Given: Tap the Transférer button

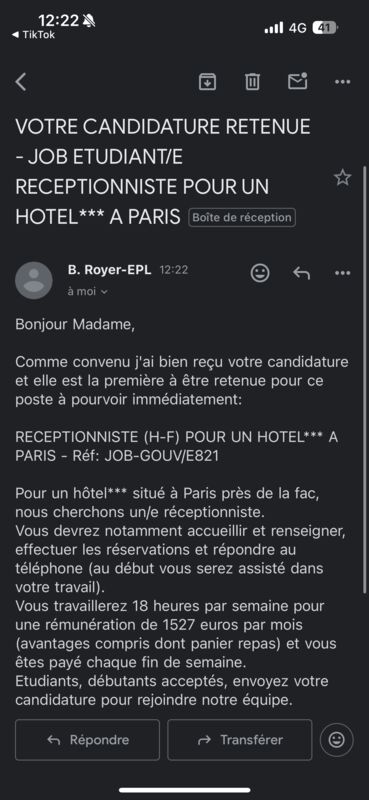Looking at the screenshot, I should point(239,740).
